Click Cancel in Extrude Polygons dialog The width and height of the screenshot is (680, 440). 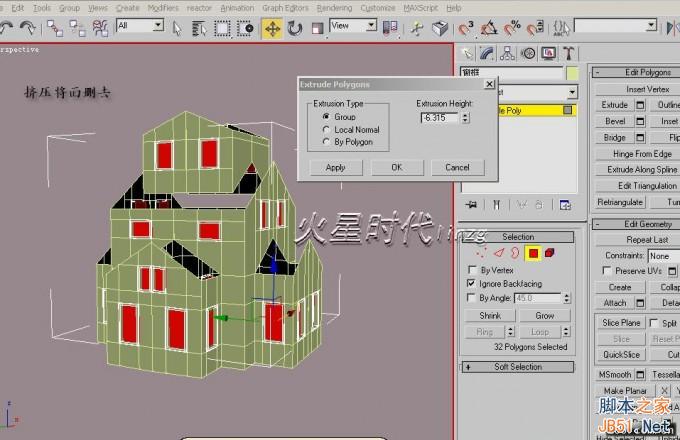458,167
